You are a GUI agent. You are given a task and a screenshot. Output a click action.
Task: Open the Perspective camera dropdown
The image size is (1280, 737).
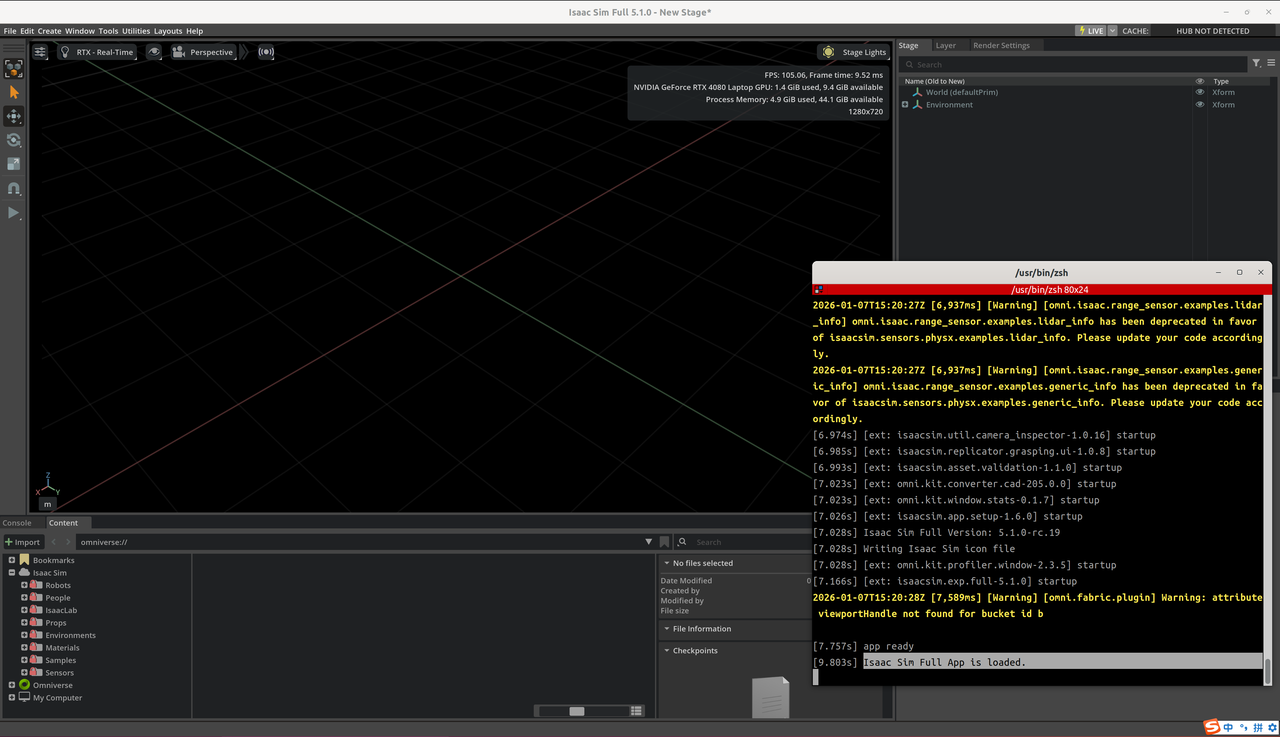[x=202, y=52]
